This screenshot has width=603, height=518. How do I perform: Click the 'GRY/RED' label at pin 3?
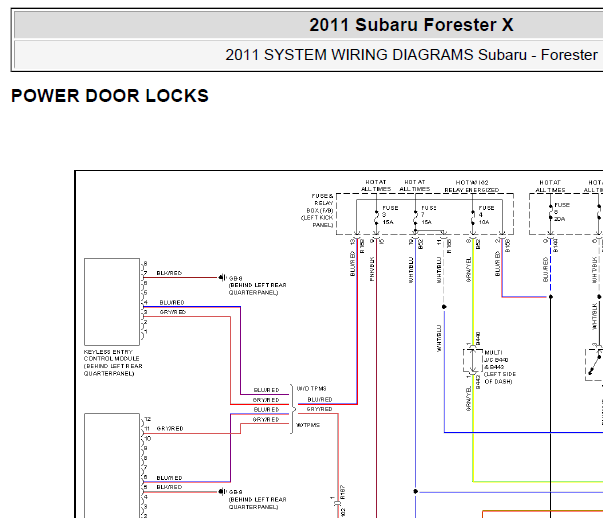pyautogui.click(x=173, y=312)
